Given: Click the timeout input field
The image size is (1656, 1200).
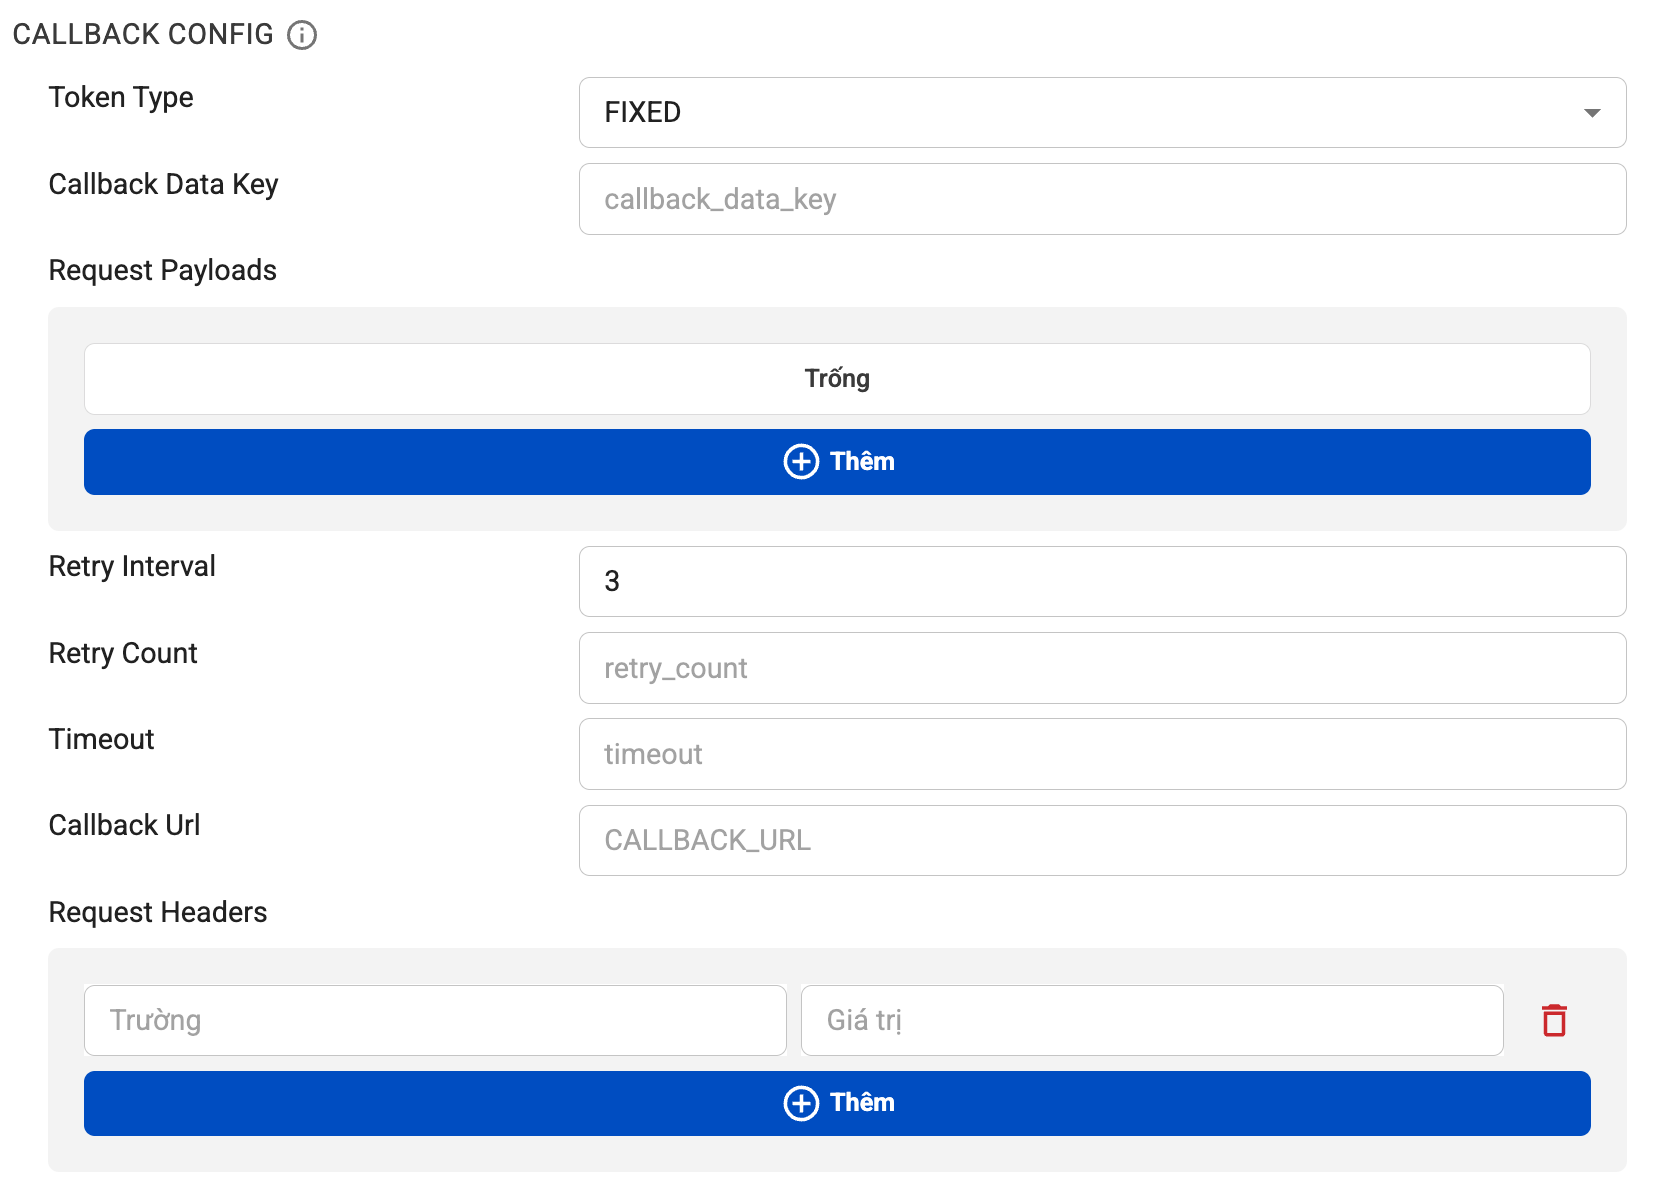Looking at the screenshot, I should (x=1102, y=754).
